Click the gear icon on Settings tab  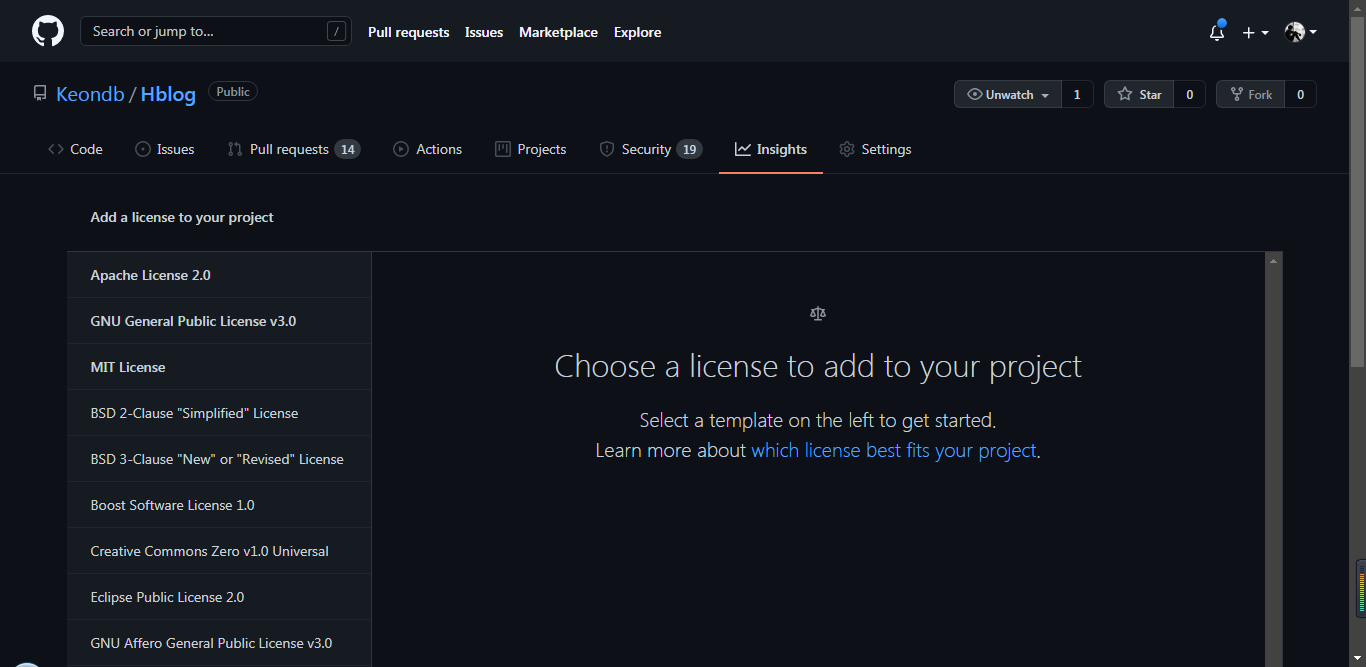click(847, 149)
